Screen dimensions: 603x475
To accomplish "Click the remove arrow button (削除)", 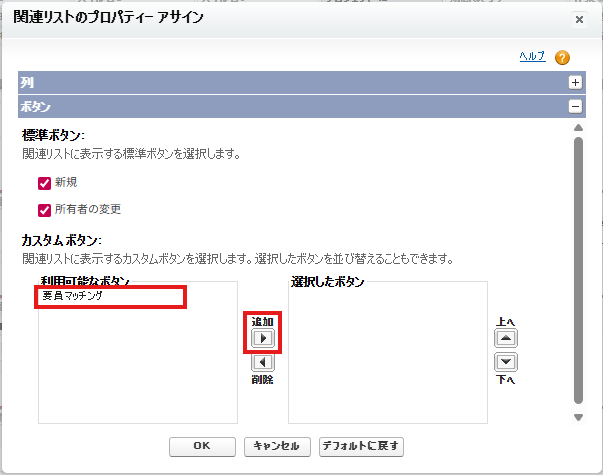I will coord(262,363).
